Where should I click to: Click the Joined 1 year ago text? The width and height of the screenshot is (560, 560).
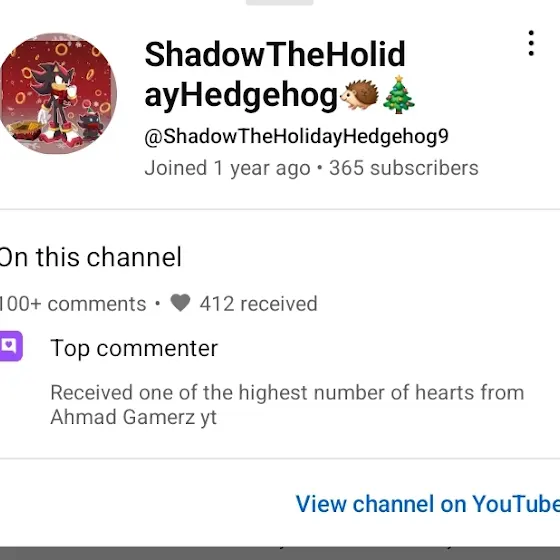click(227, 168)
